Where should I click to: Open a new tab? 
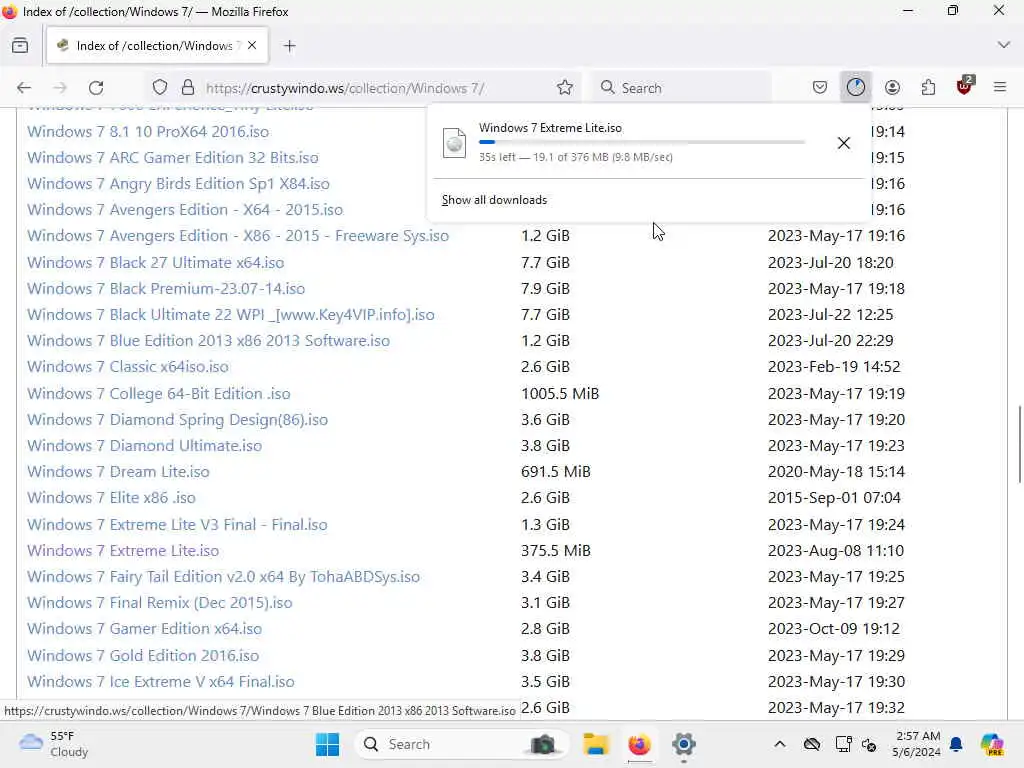tap(289, 46)
